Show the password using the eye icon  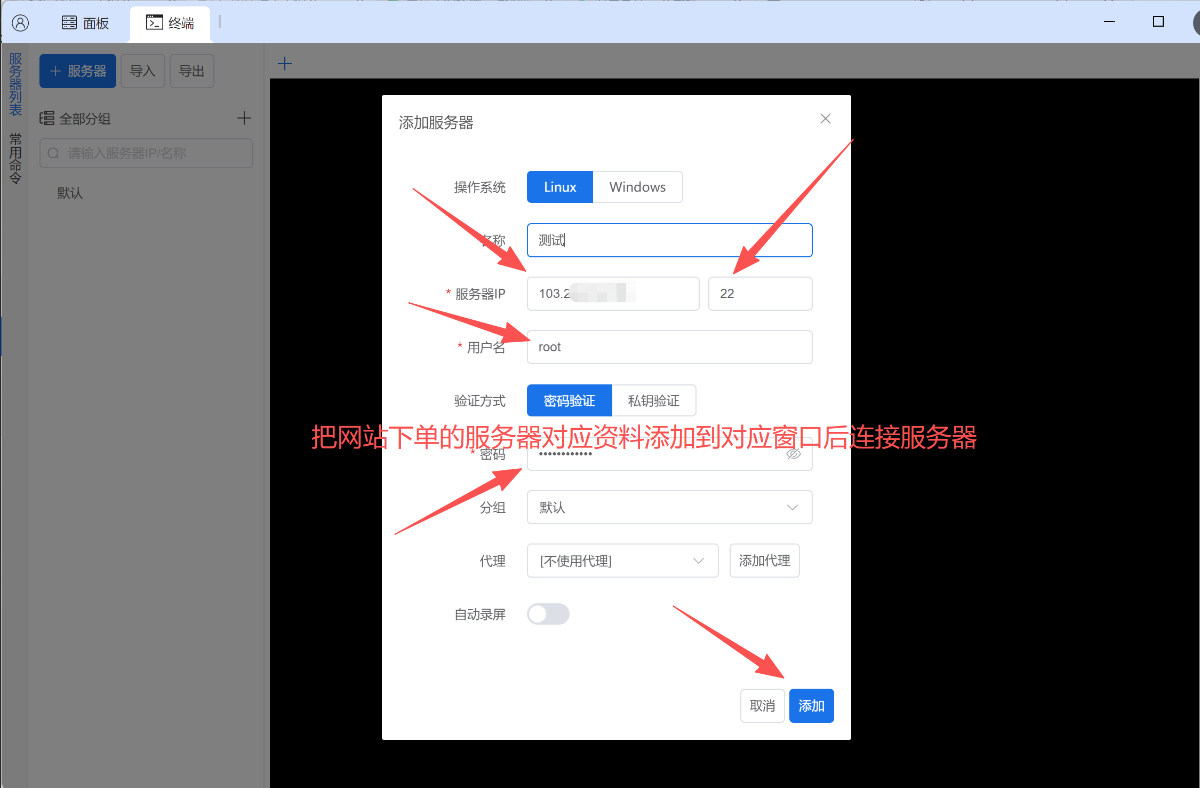coord(795,455)
